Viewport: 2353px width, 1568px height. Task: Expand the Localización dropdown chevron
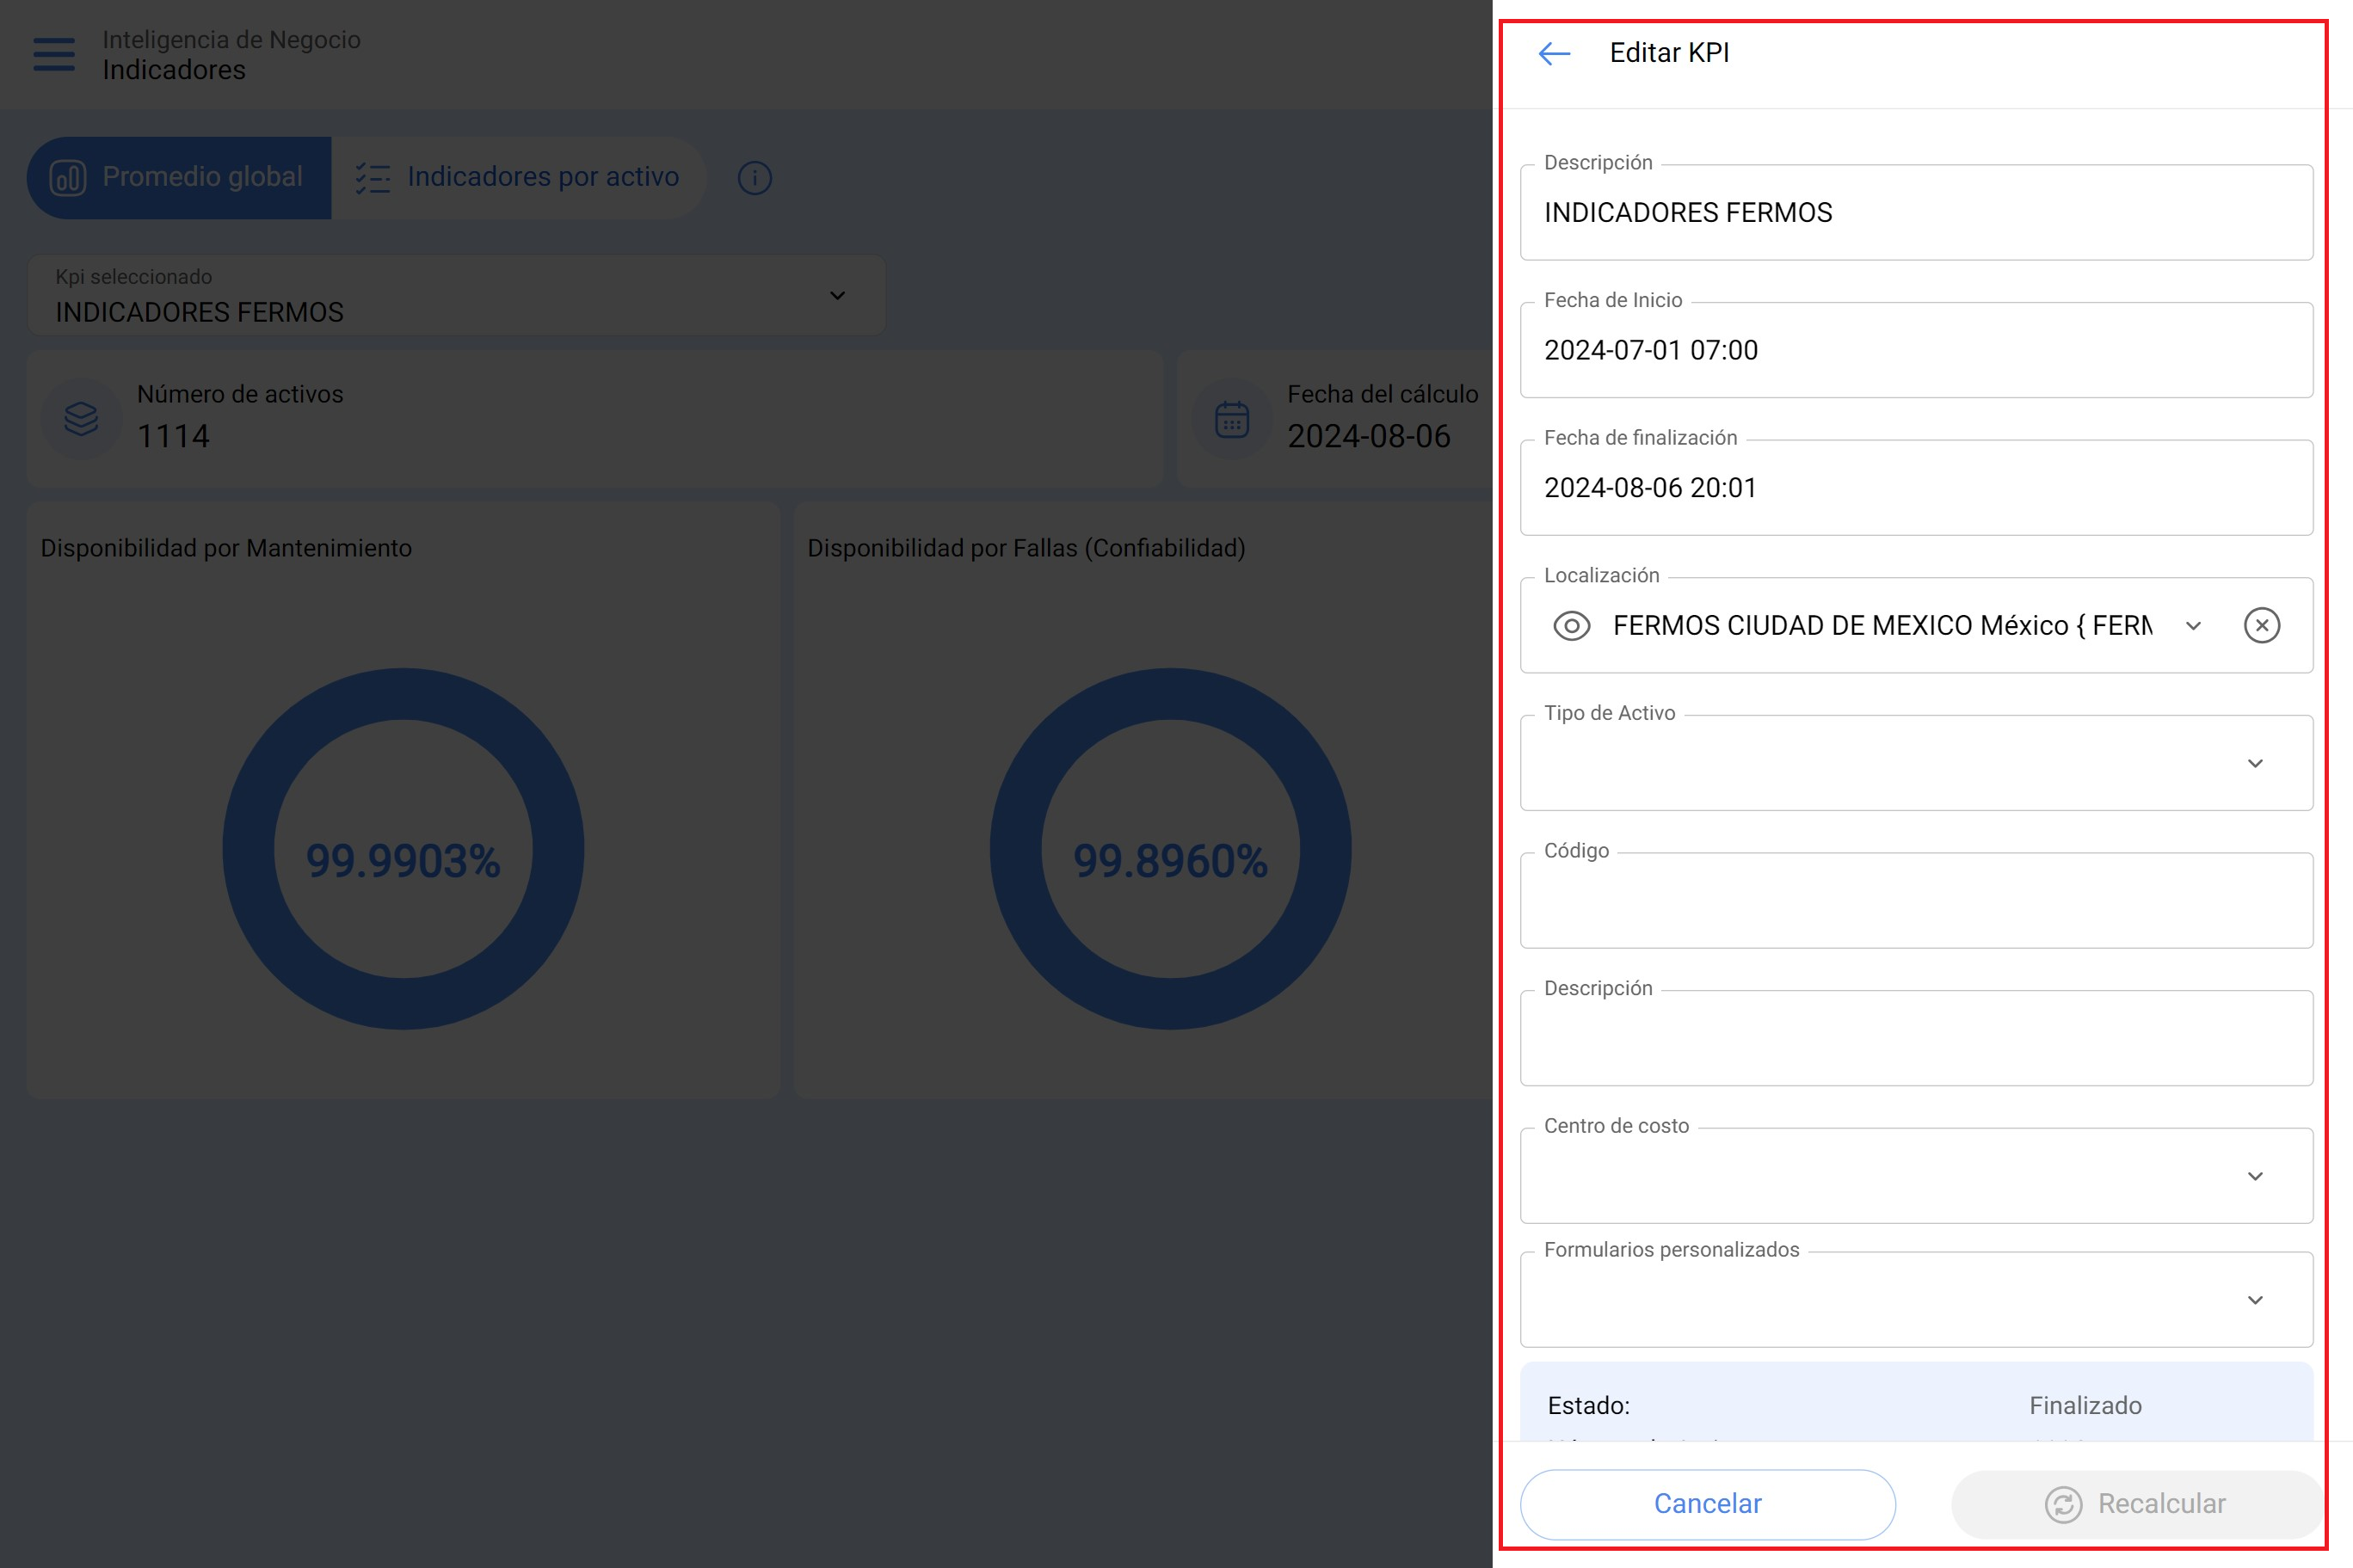tap(2194, 626)
